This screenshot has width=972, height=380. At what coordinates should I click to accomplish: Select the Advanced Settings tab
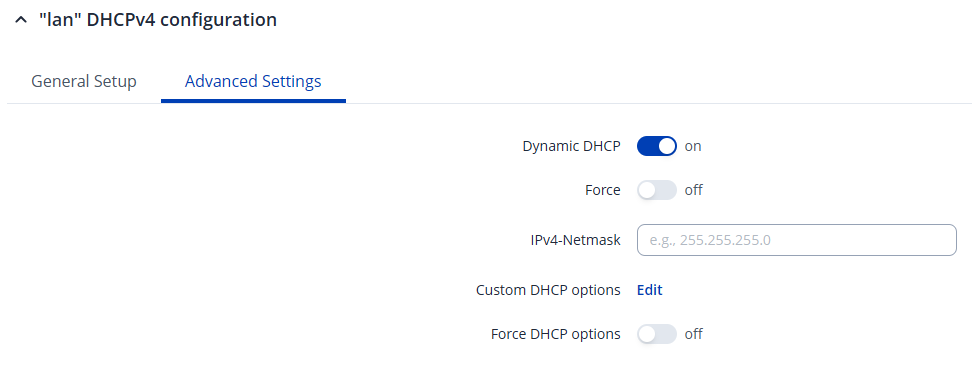pyautogui.click(x=253, y=81)
